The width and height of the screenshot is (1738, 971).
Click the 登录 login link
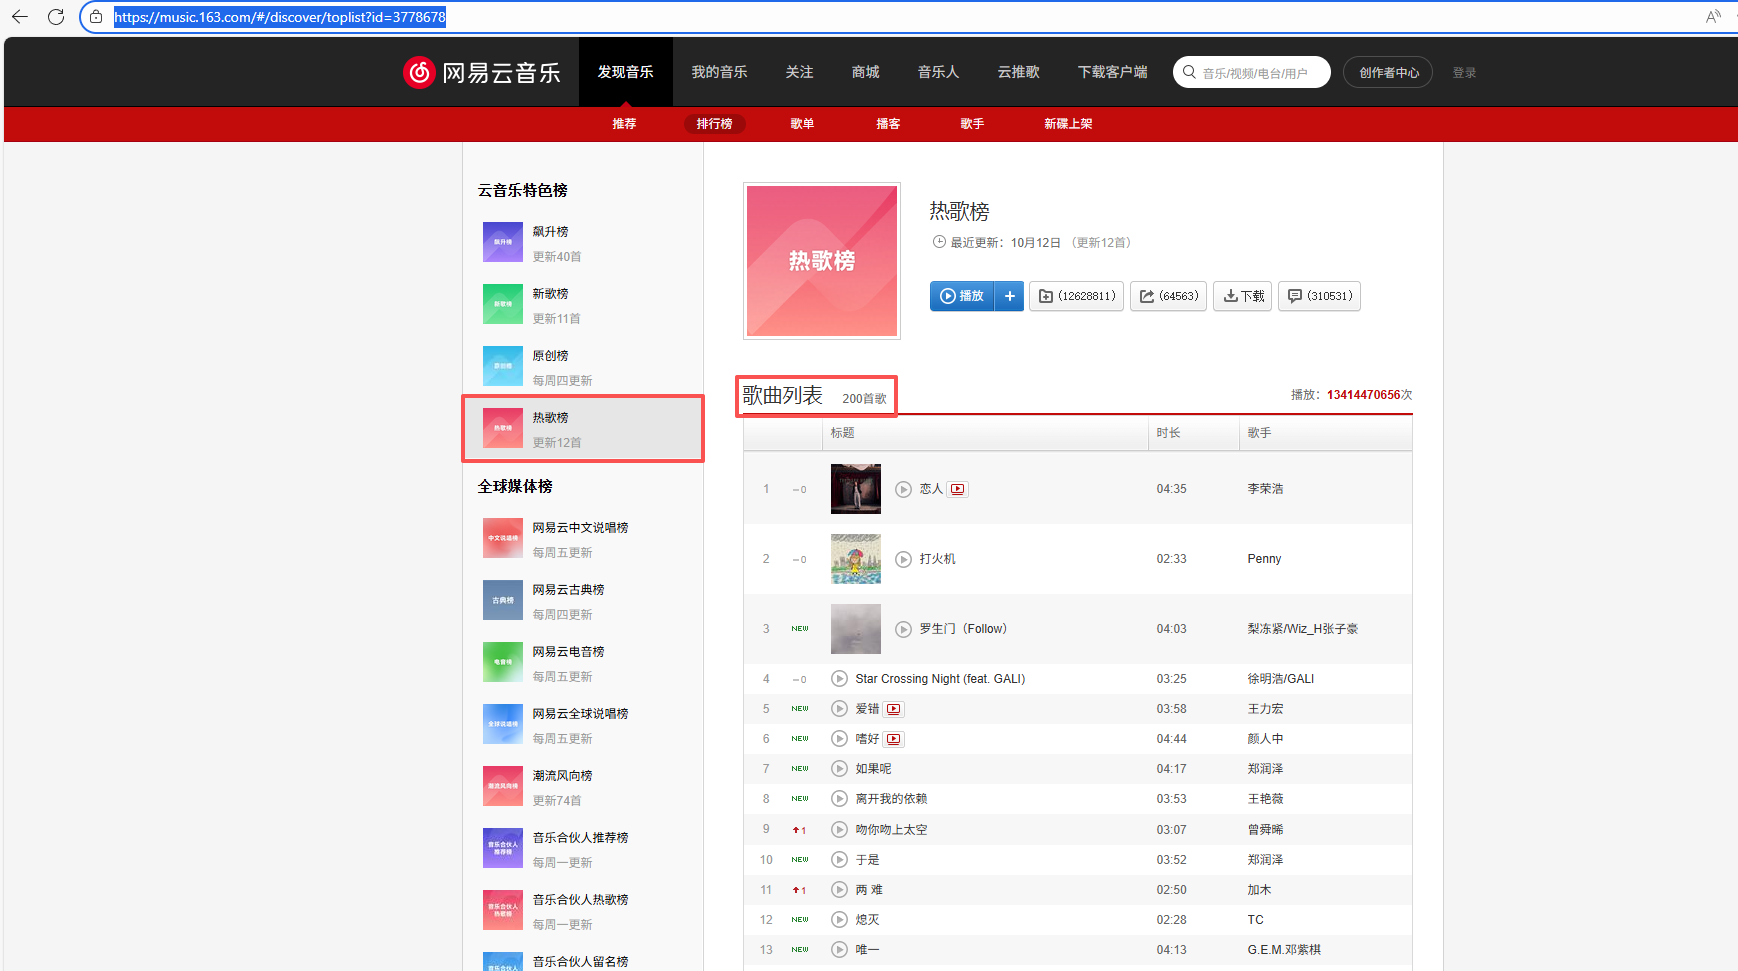click(x=1464, y=73)
